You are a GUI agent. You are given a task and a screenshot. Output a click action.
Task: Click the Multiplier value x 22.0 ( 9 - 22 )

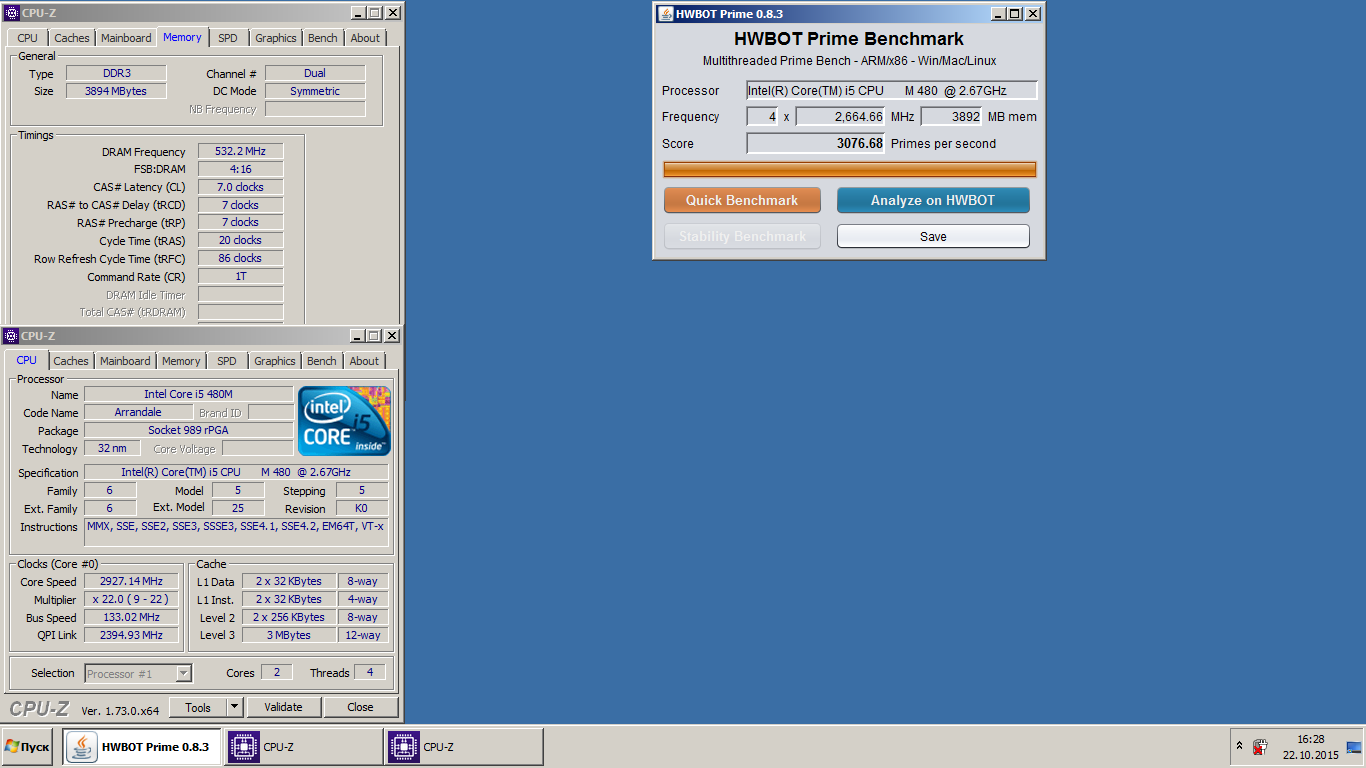[132, 599]
